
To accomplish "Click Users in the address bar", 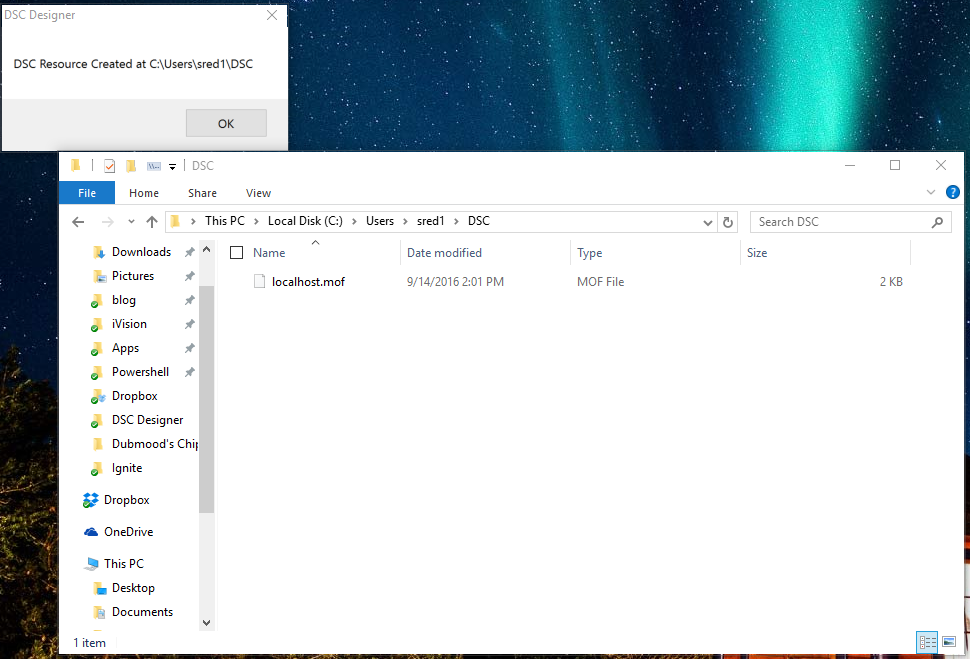I will tap(380, 221).
